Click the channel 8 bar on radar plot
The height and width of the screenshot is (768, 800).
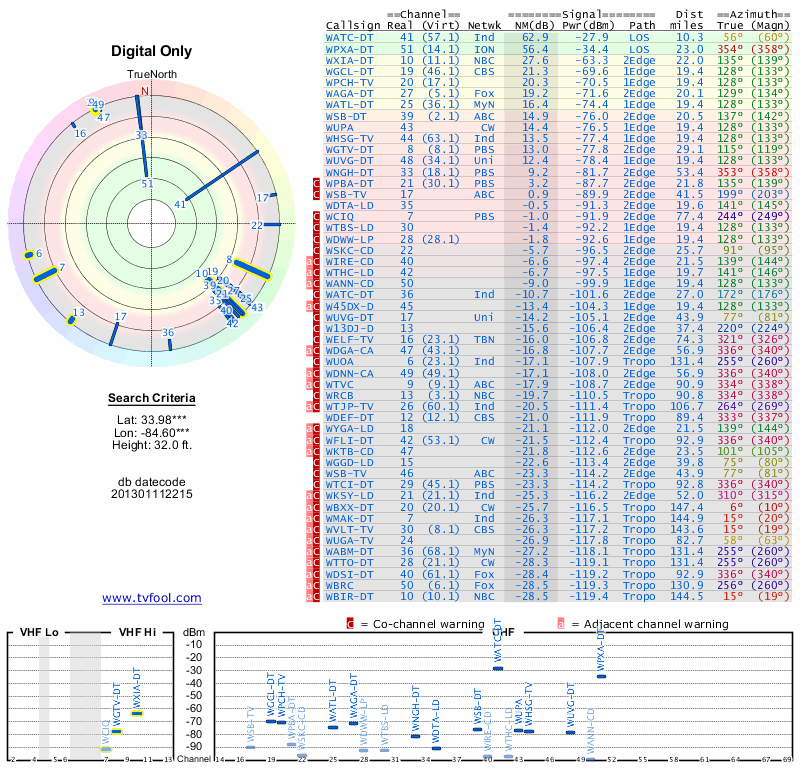tap(252, 269)
